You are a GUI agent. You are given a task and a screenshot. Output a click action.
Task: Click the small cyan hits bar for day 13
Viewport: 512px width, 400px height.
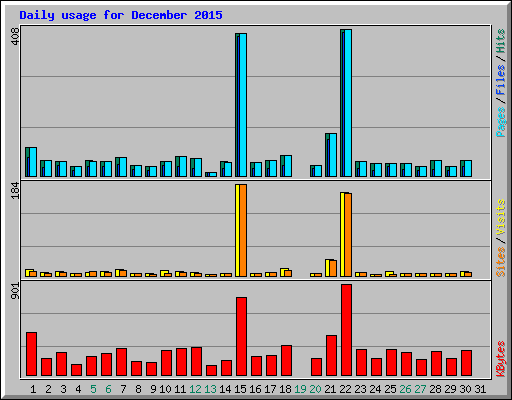pyautogui.click(x=213, y=174)
